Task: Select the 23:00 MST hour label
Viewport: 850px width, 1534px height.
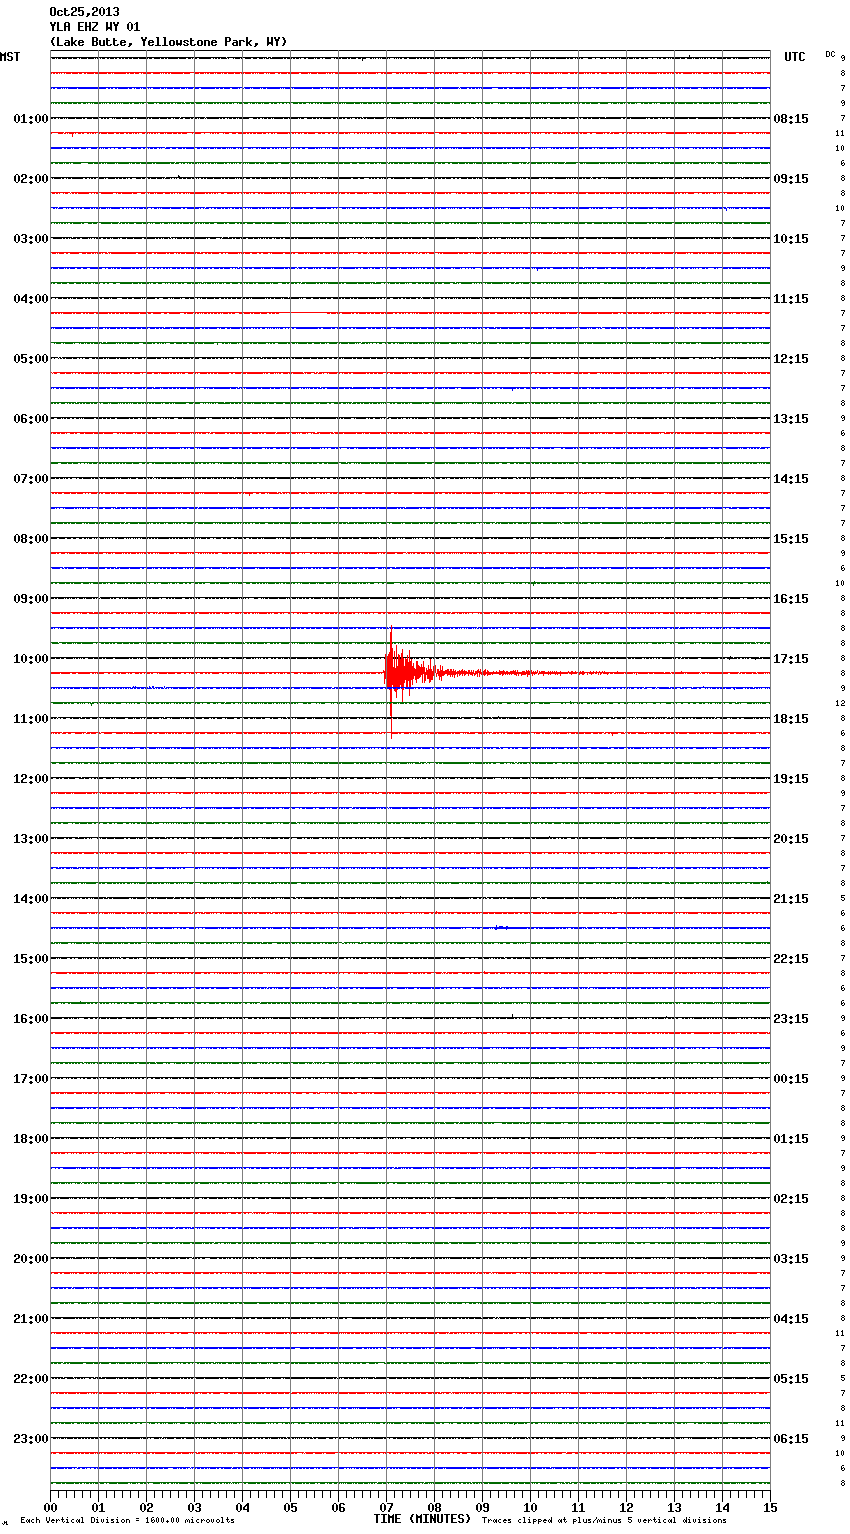Action: pos(31,1439)
